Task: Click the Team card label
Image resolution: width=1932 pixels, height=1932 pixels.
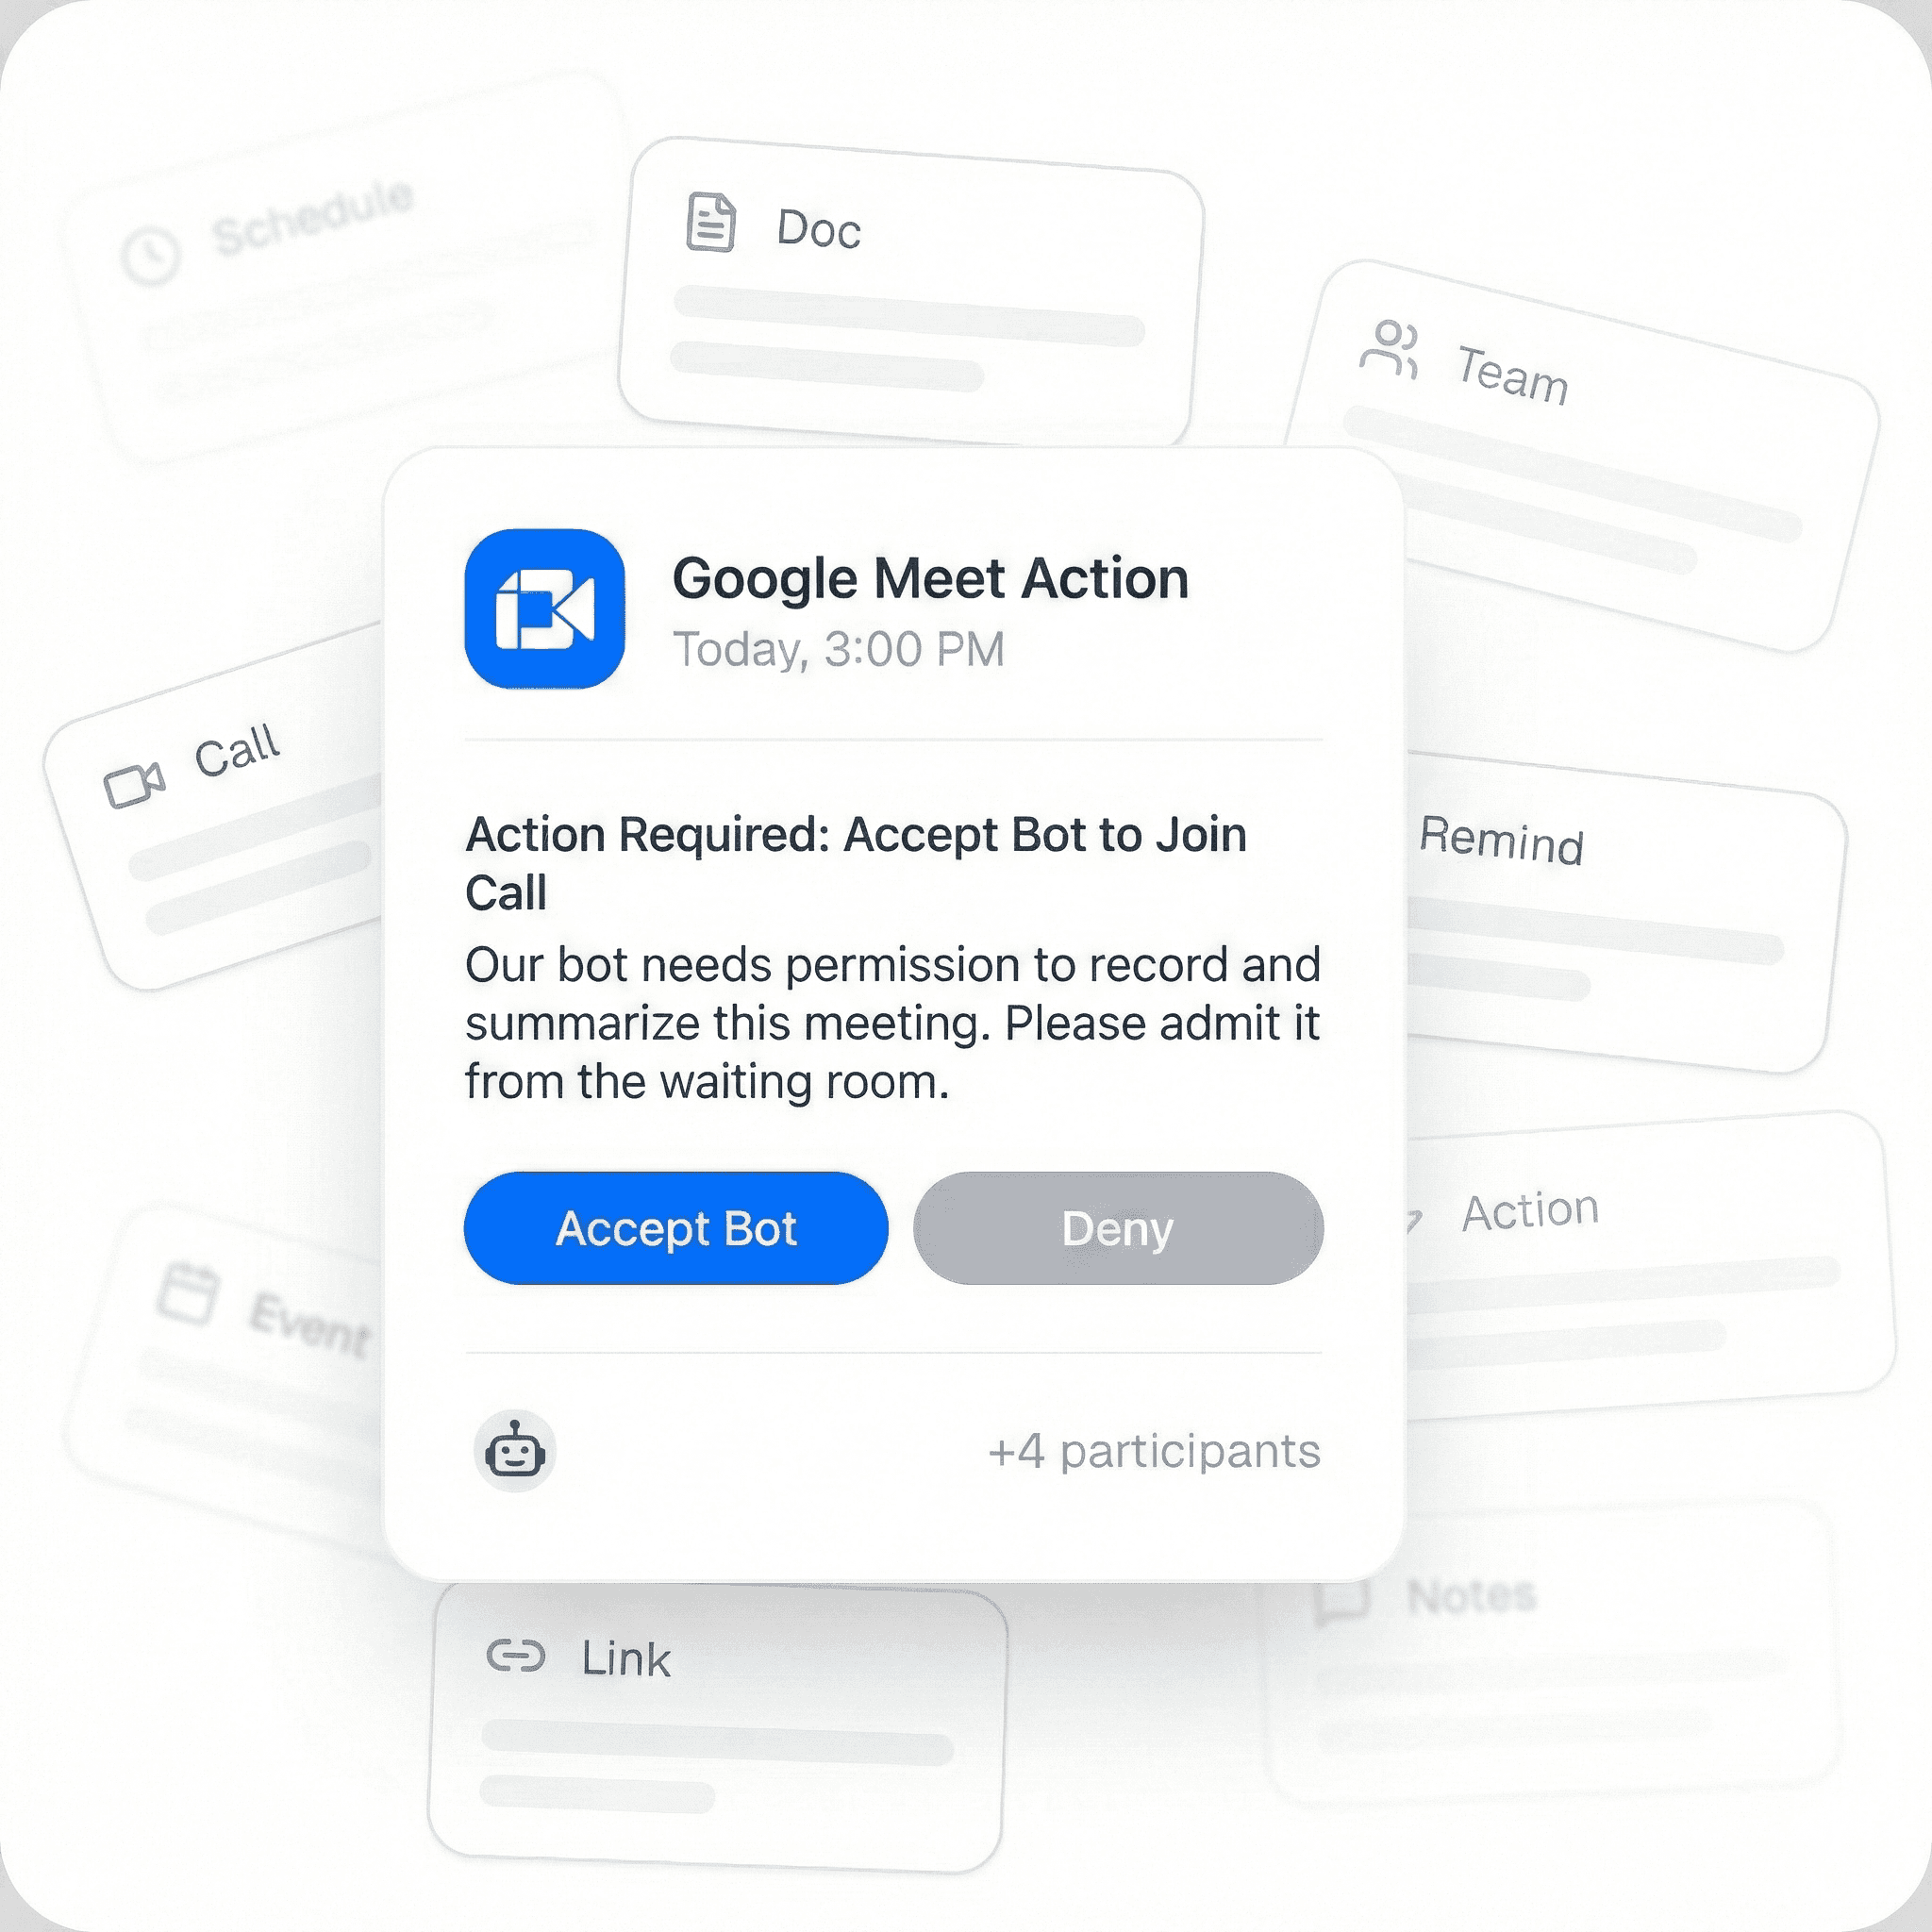Action: 1512,374
